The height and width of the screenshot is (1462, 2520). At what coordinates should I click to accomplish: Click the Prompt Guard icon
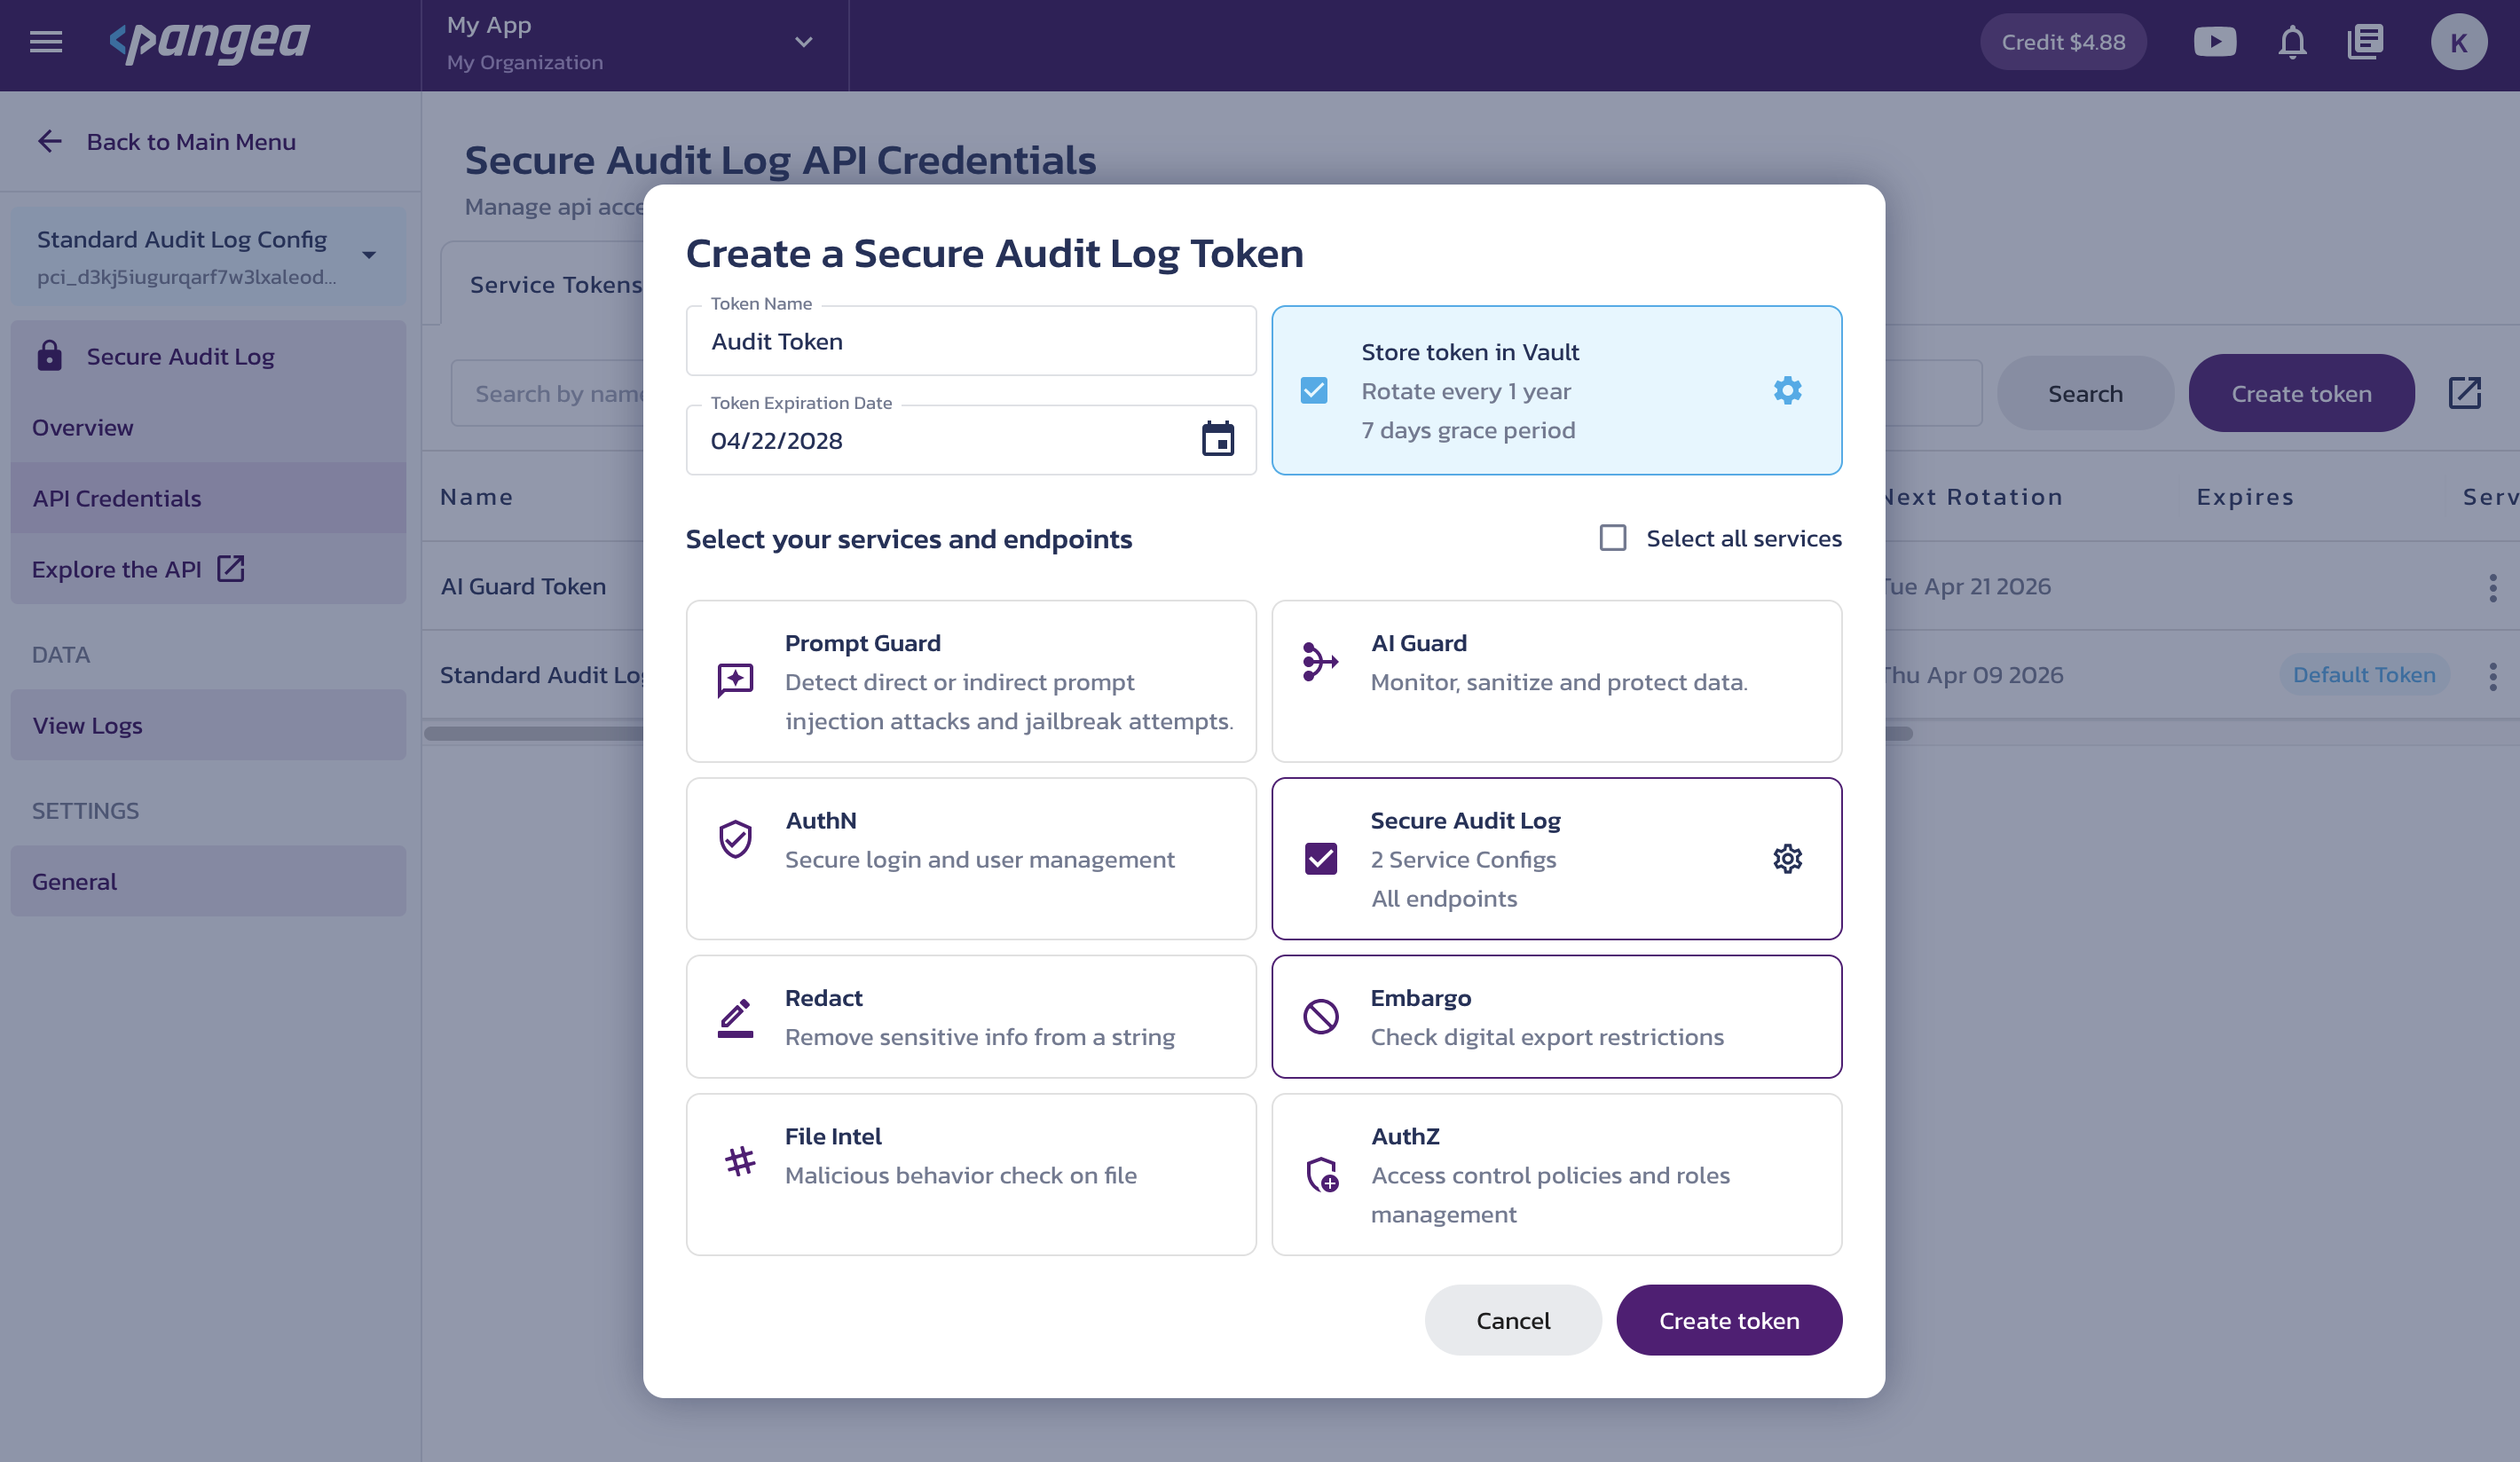735,680
